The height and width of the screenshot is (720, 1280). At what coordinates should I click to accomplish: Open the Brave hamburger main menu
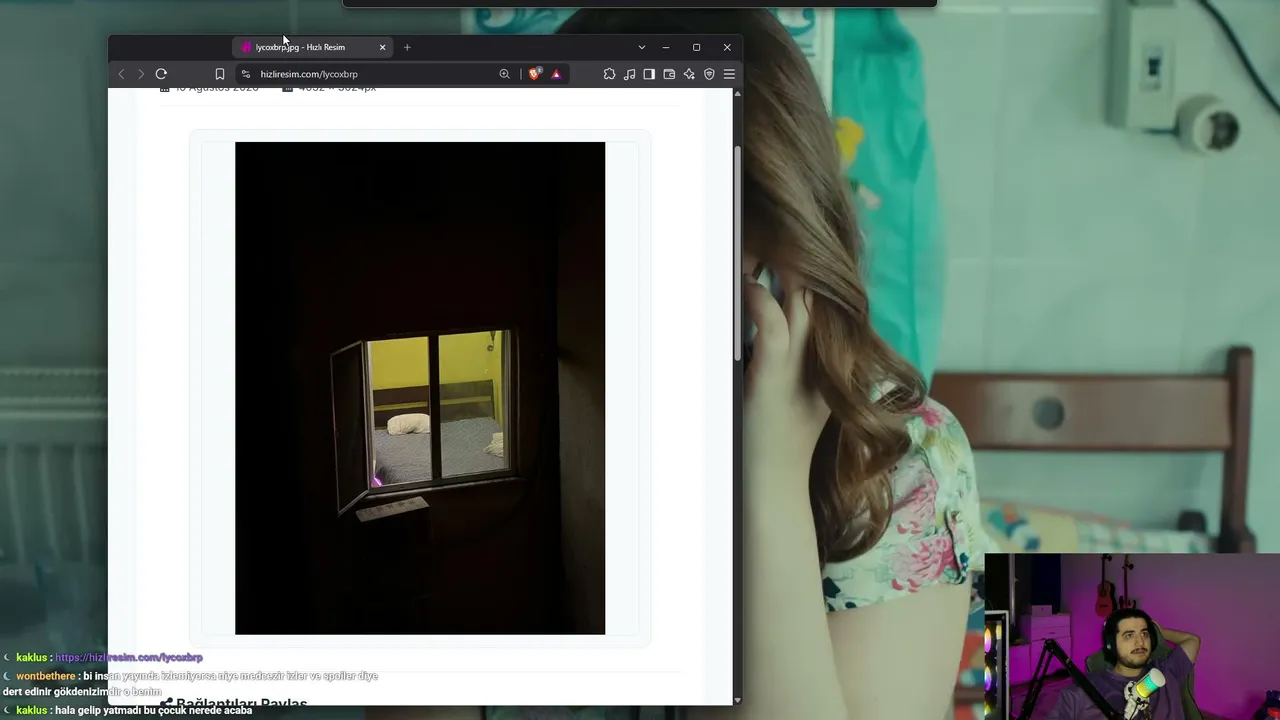(x=729, y=74)
